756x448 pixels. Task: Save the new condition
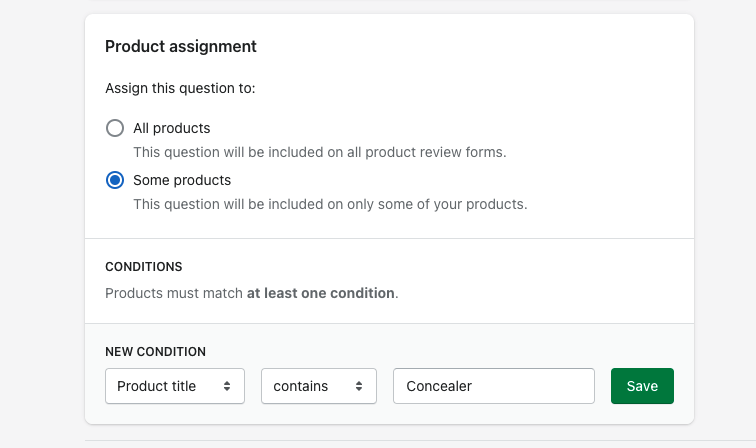tap(642, 386)
